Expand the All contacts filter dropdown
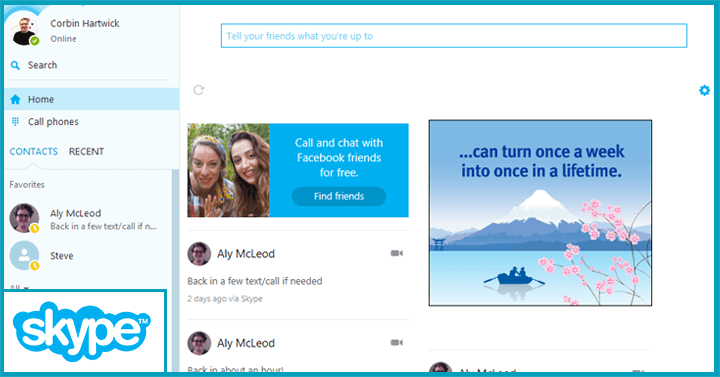720x377 pixels. [x=19, y=287]
